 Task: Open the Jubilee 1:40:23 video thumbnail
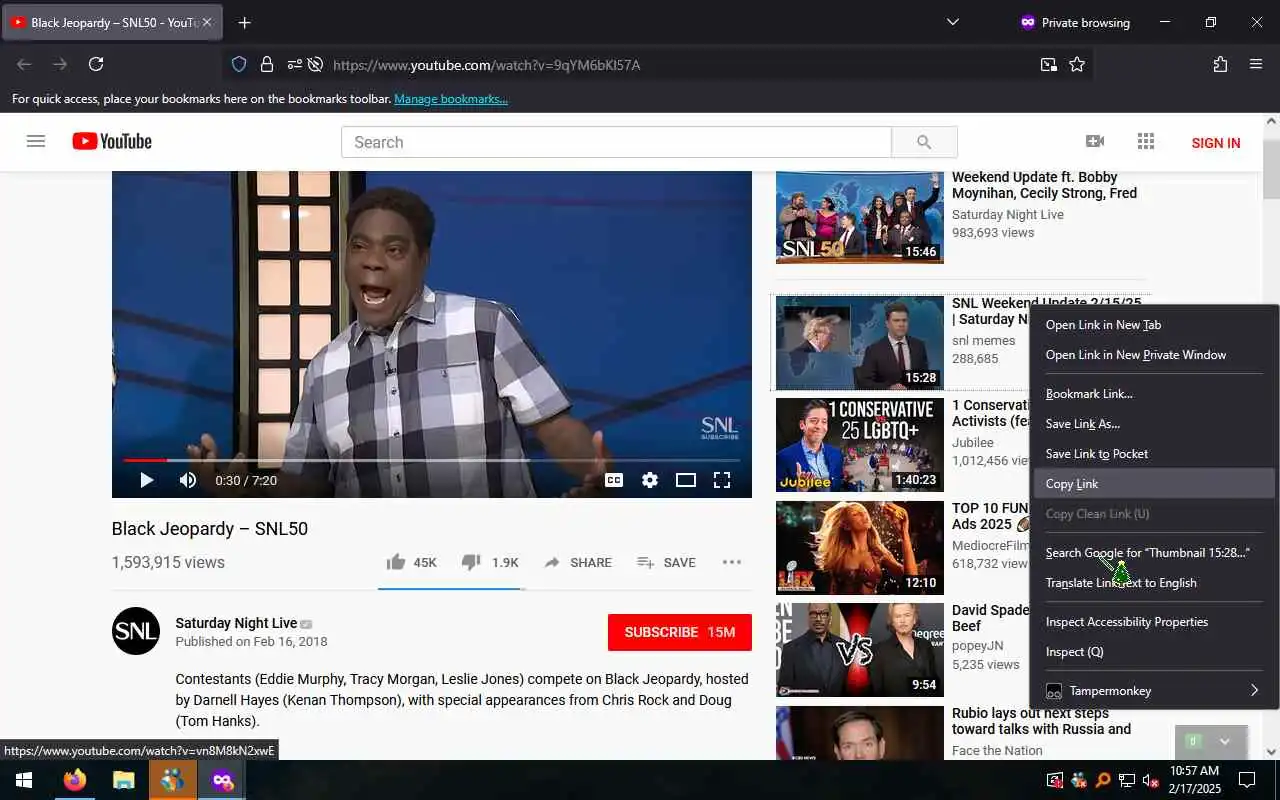(x=859, y=445)
